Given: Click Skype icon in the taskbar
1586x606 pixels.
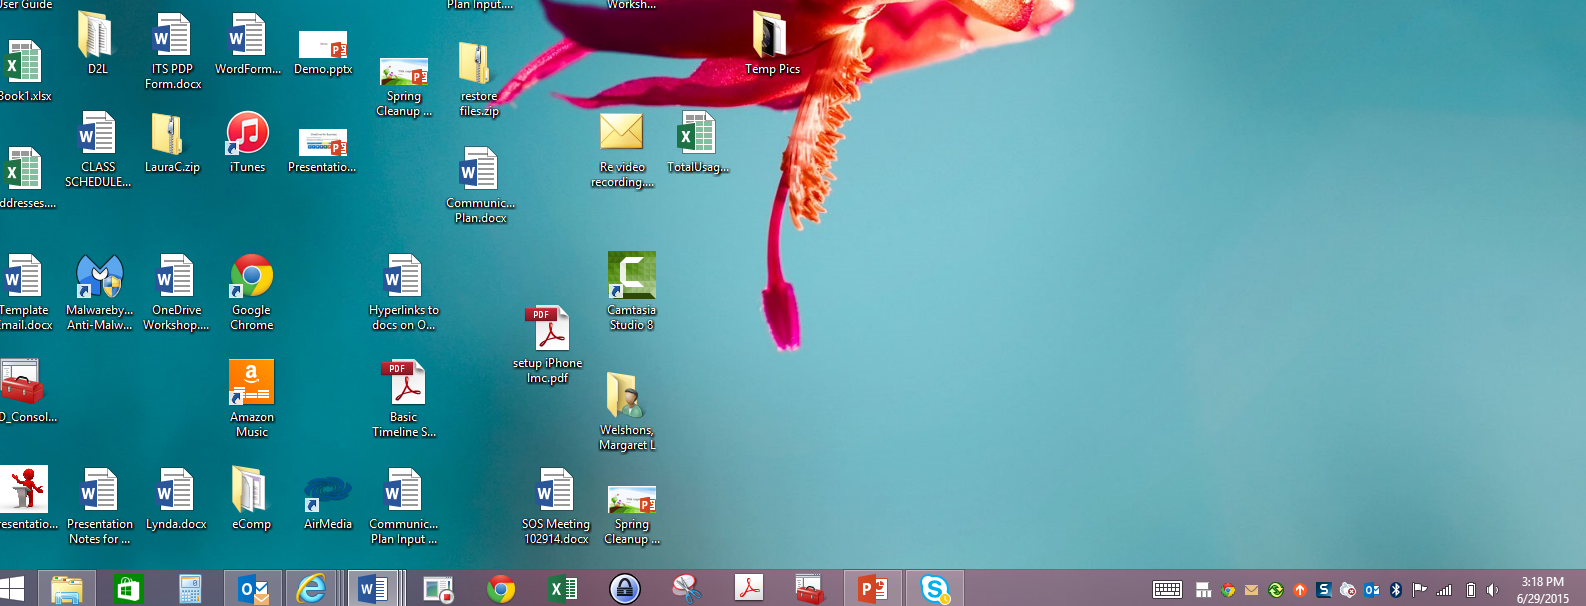Looking at the screenshot, I should pos(935,589).
